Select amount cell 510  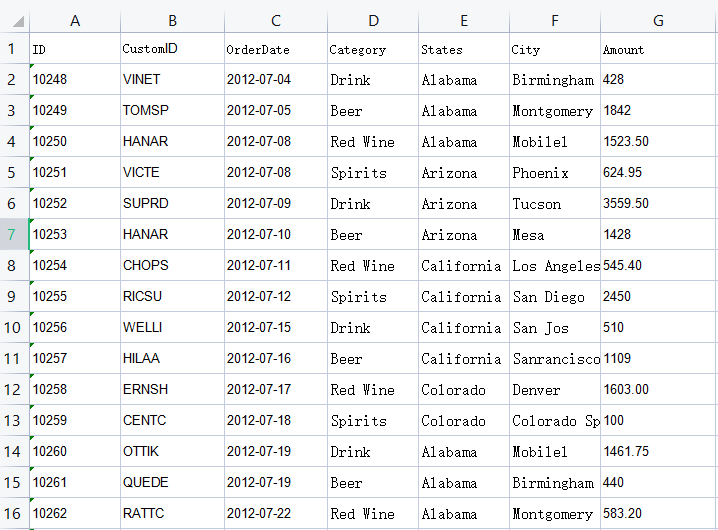pos(658,328)
